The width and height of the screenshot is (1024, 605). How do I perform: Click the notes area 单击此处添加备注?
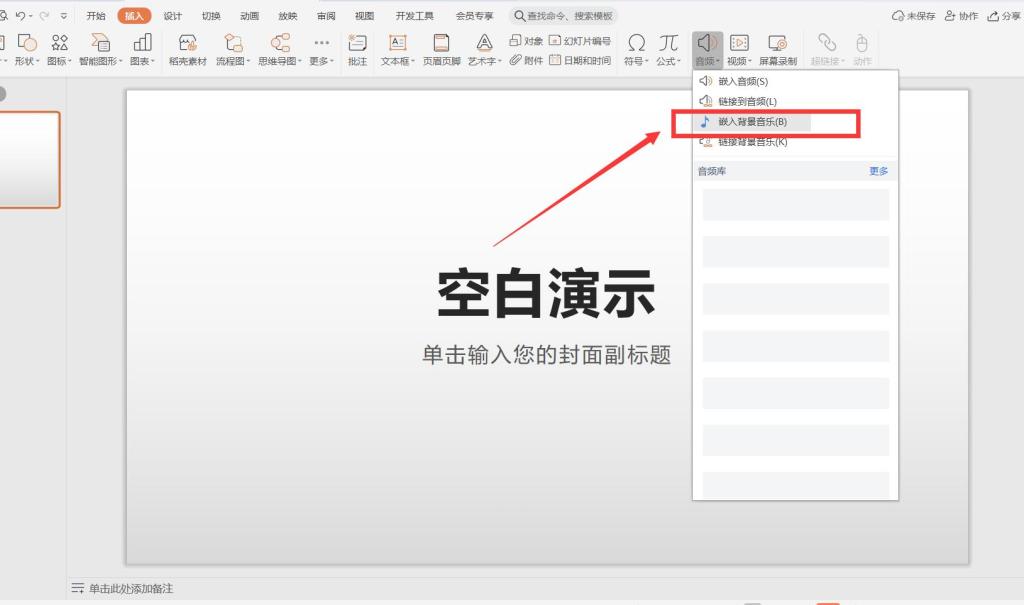coord(131,589)
